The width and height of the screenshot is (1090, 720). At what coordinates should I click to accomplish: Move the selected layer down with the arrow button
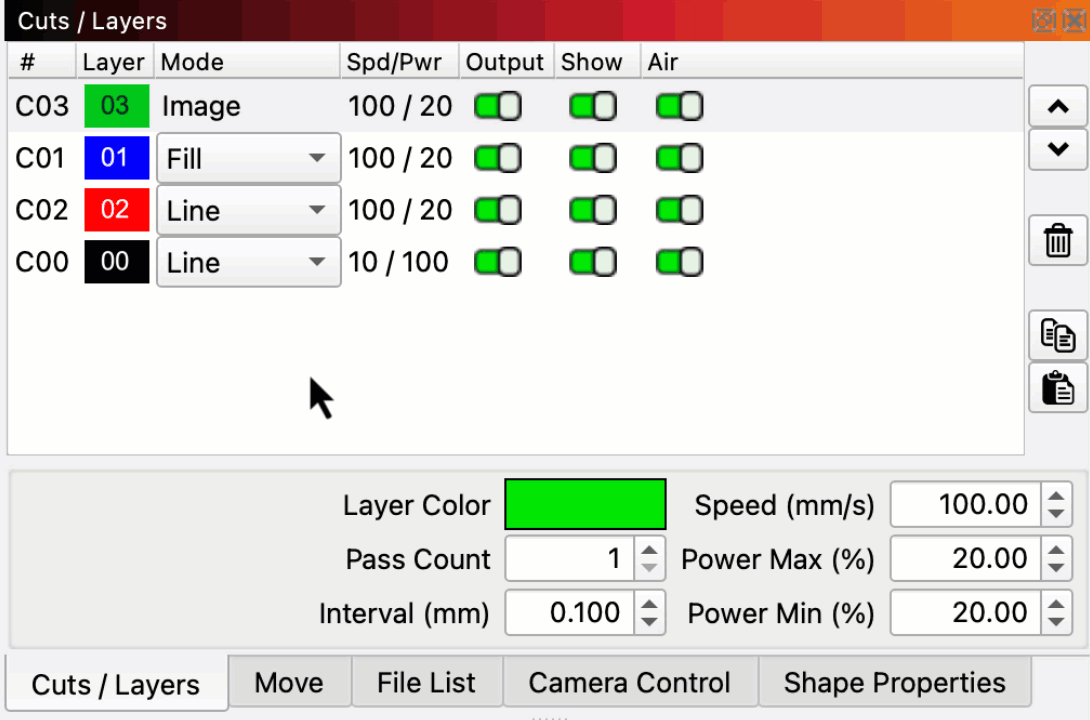[1057, 150]
